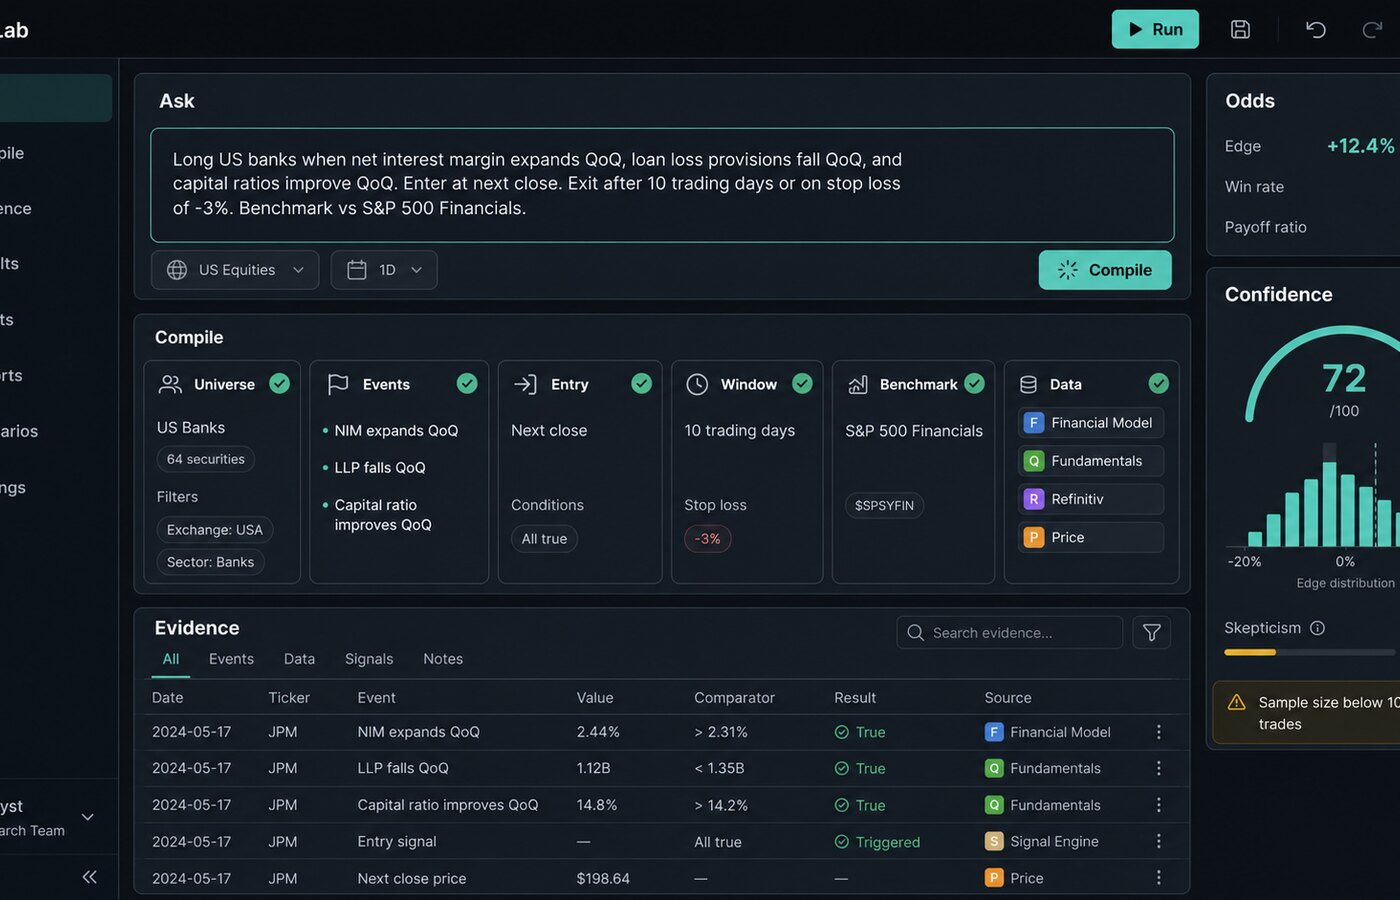Click the Window clock icon
Image resolution: width=1400 pixels, height=900 pixels.
coord(697,384)
